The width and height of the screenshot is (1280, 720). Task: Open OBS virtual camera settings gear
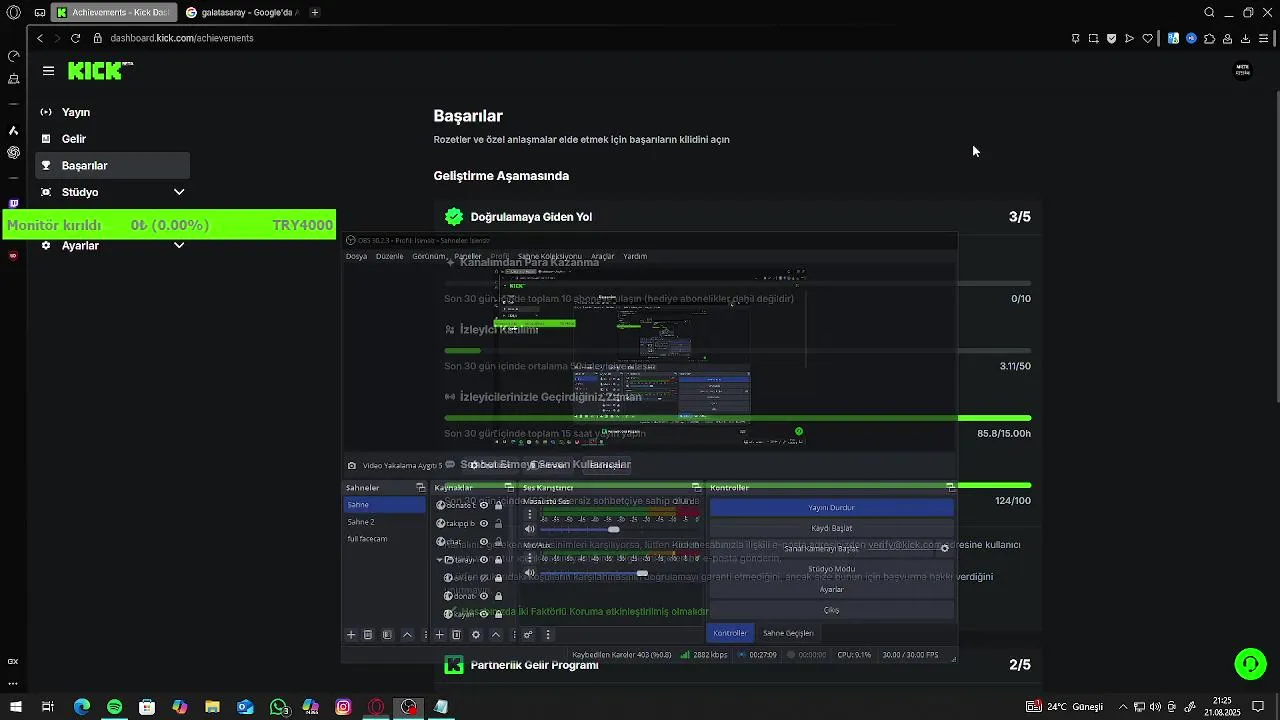944,548
